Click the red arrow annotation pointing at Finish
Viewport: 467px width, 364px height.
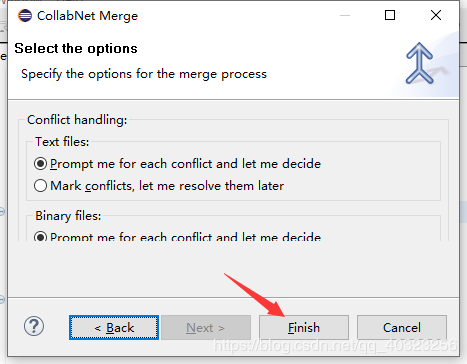[x=255, y=295]
